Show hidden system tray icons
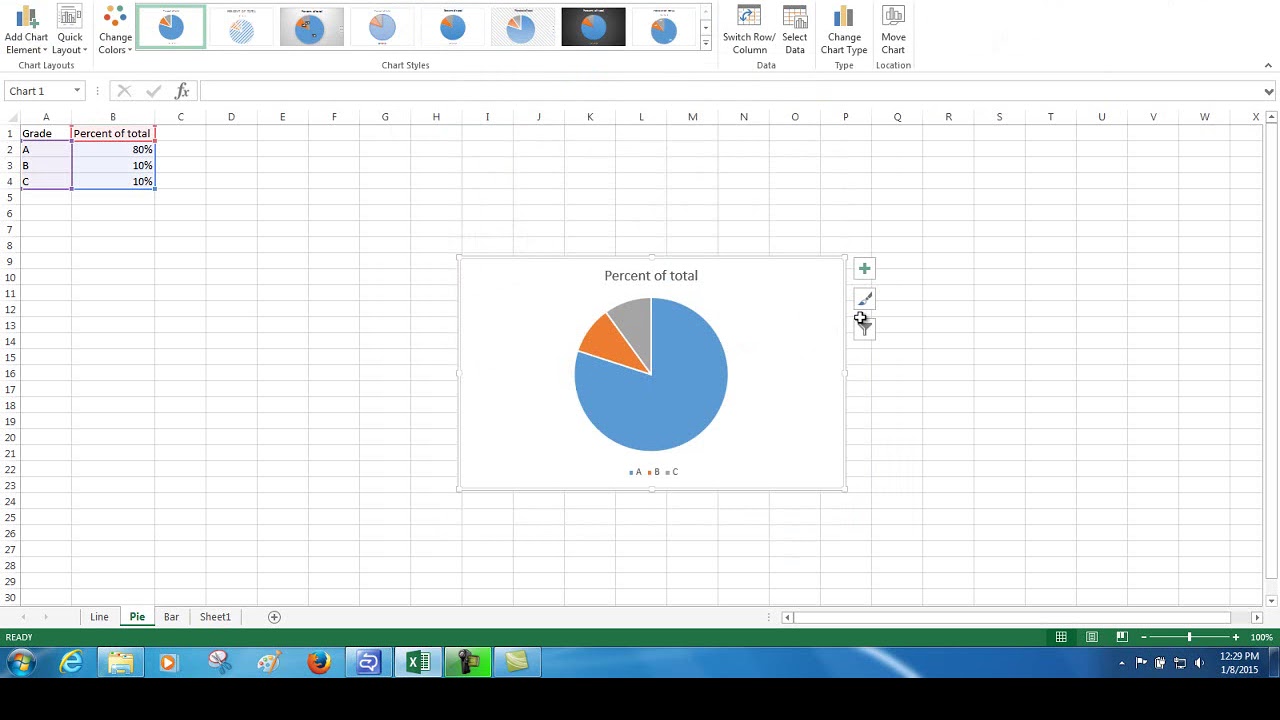Image resolution: width=1280 pixels, height=720 pixels. [1121, 663]
